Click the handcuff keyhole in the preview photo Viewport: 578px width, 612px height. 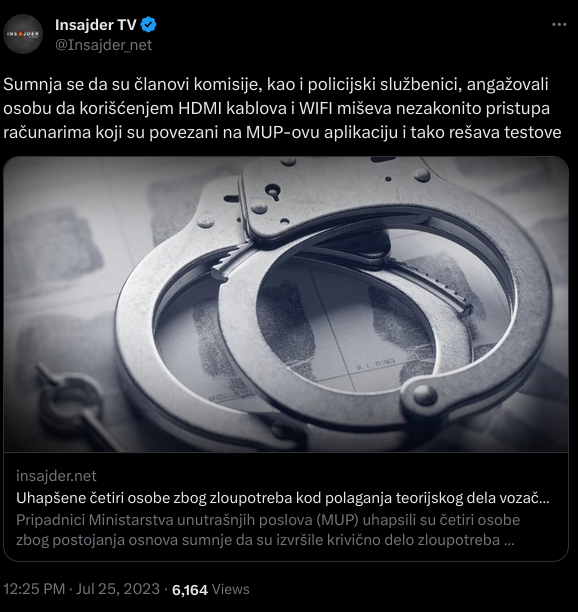(x=273, y=192)
